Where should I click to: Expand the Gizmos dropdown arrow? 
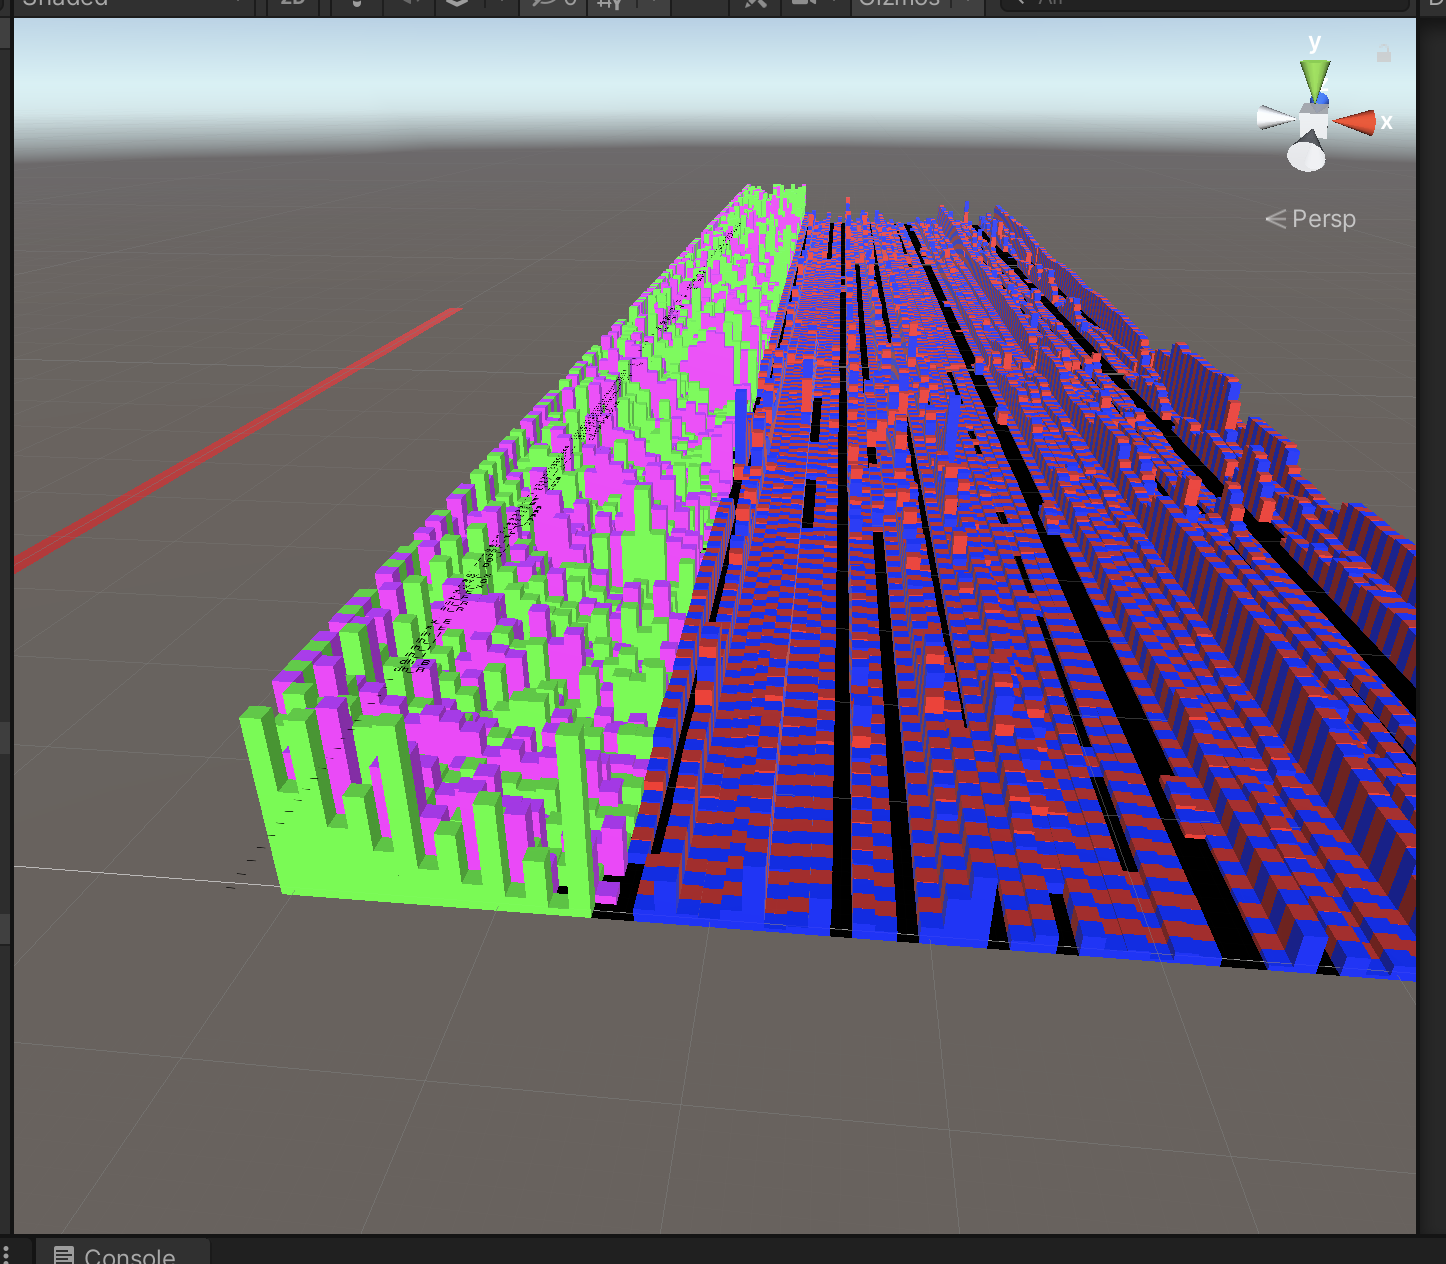coord(968,3)
